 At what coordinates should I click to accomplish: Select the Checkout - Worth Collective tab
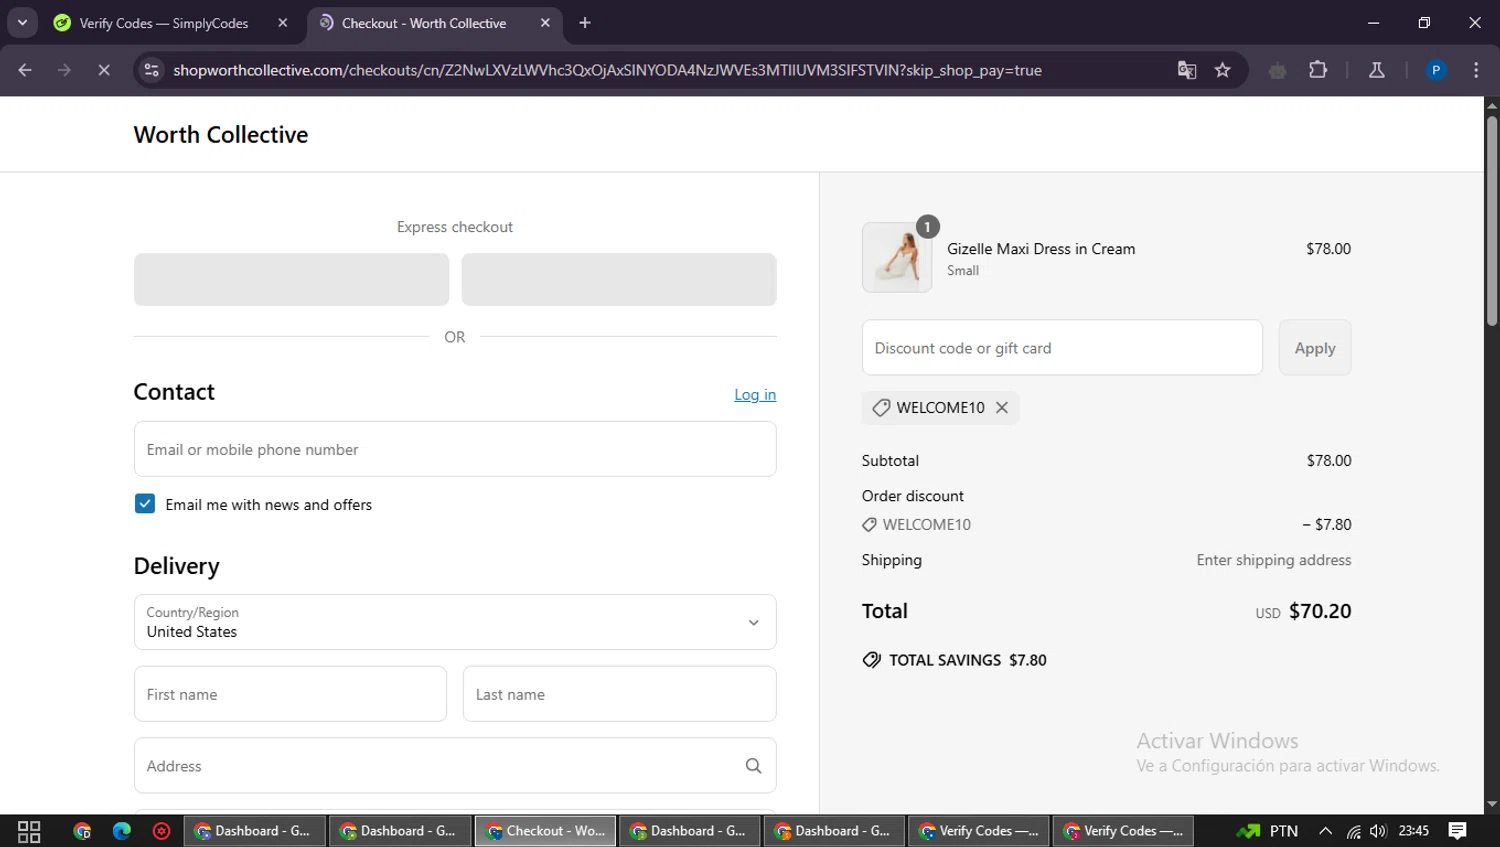pos(424,23)
